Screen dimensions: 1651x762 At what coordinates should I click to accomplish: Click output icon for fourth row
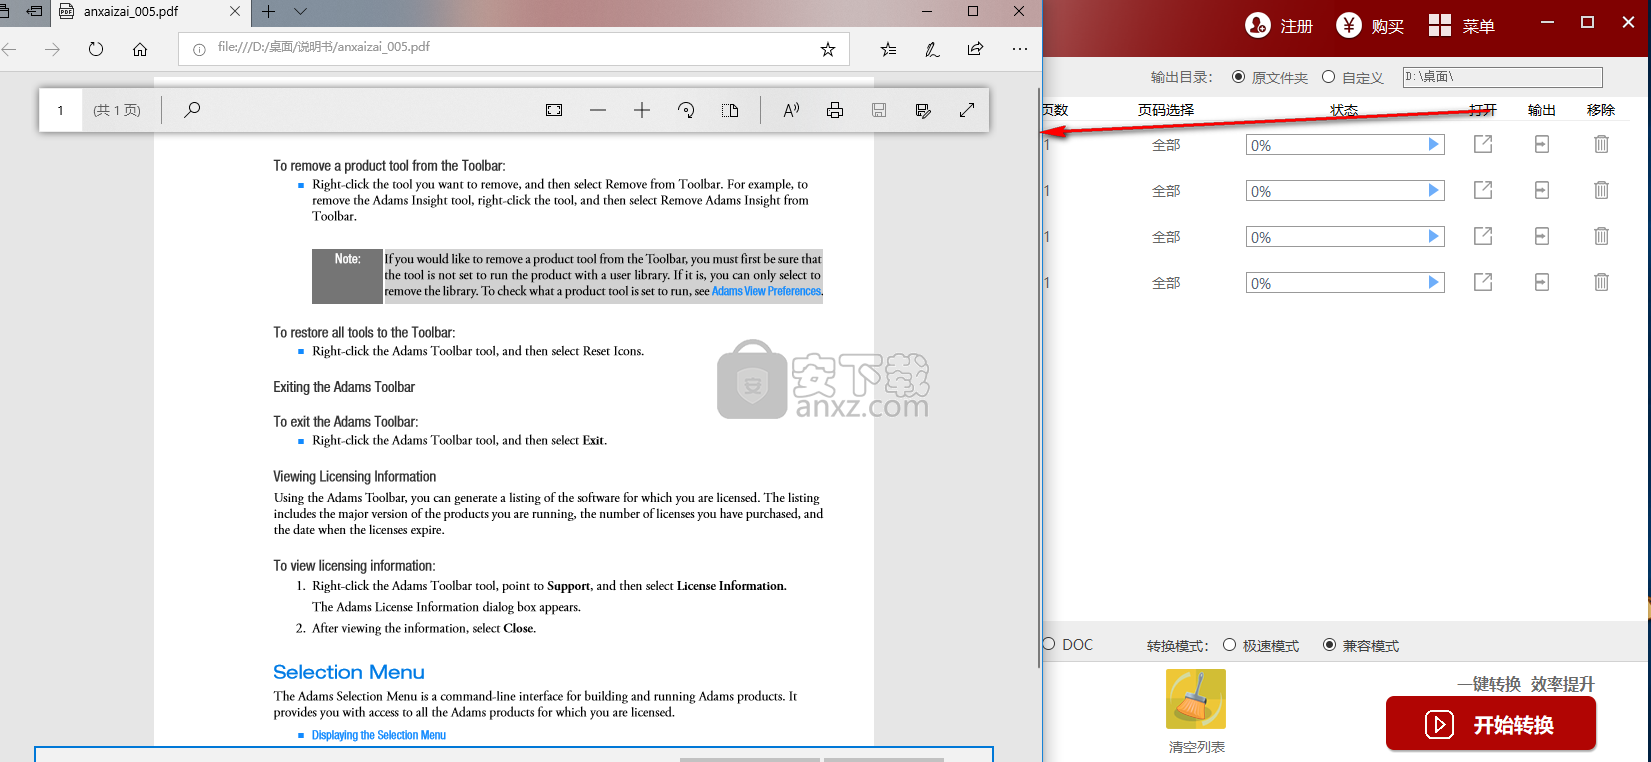[1542, 282]
